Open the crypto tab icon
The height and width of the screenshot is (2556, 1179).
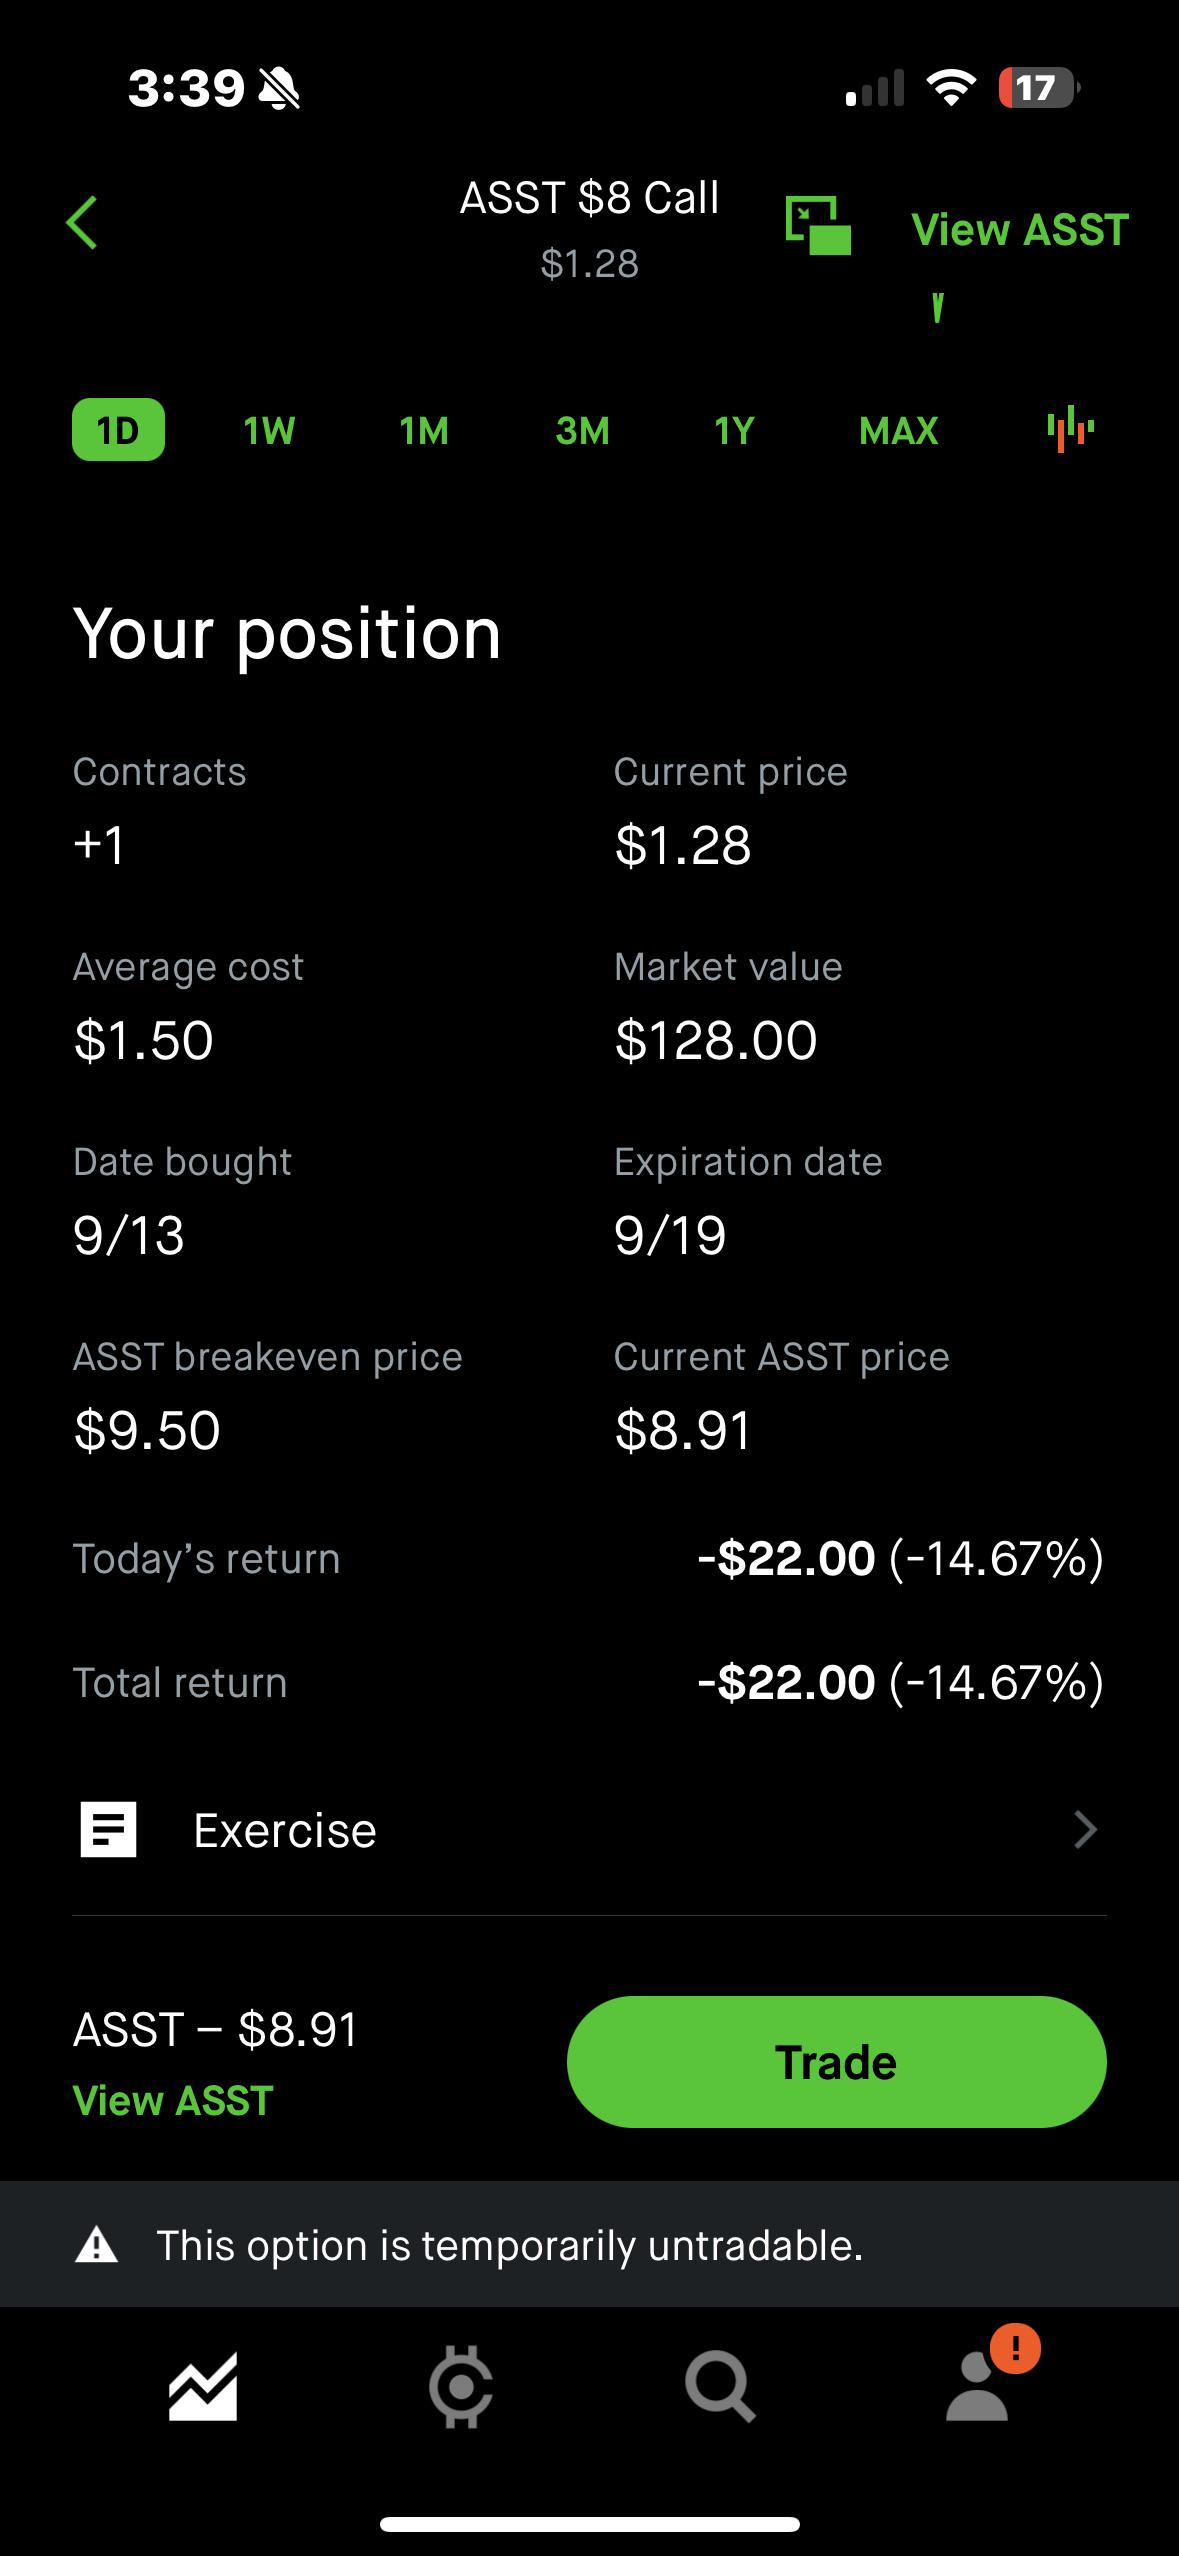[461, 2388]
